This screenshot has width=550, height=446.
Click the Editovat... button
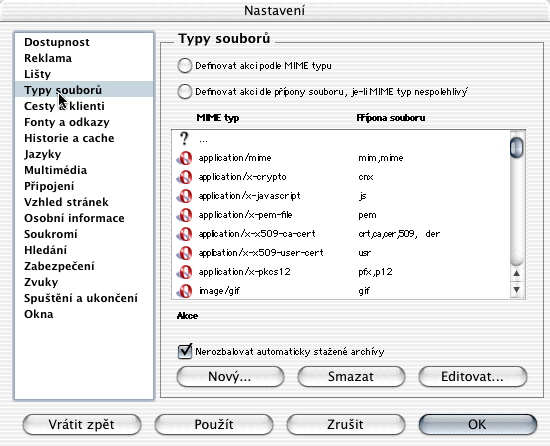pos(472,377)
